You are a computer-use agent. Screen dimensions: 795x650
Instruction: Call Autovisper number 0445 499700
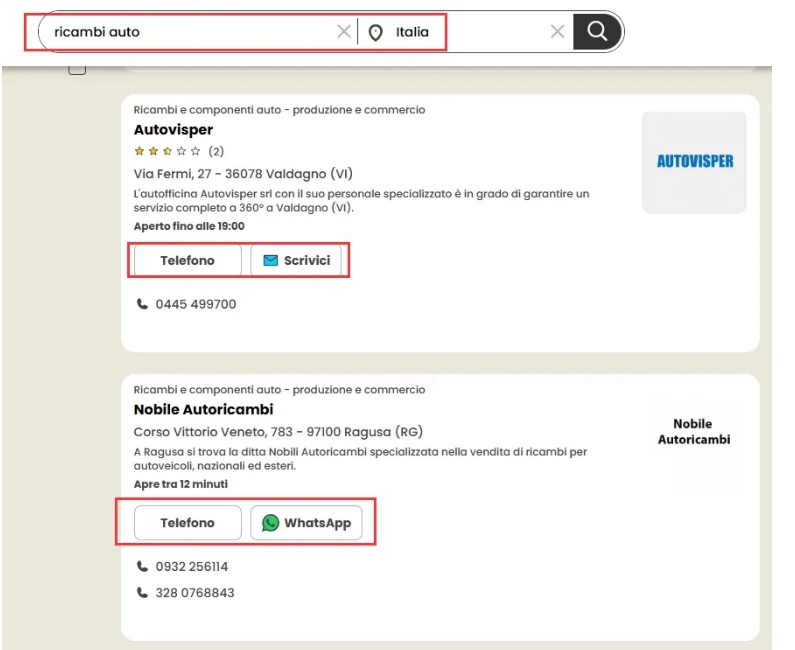point(196,304)
